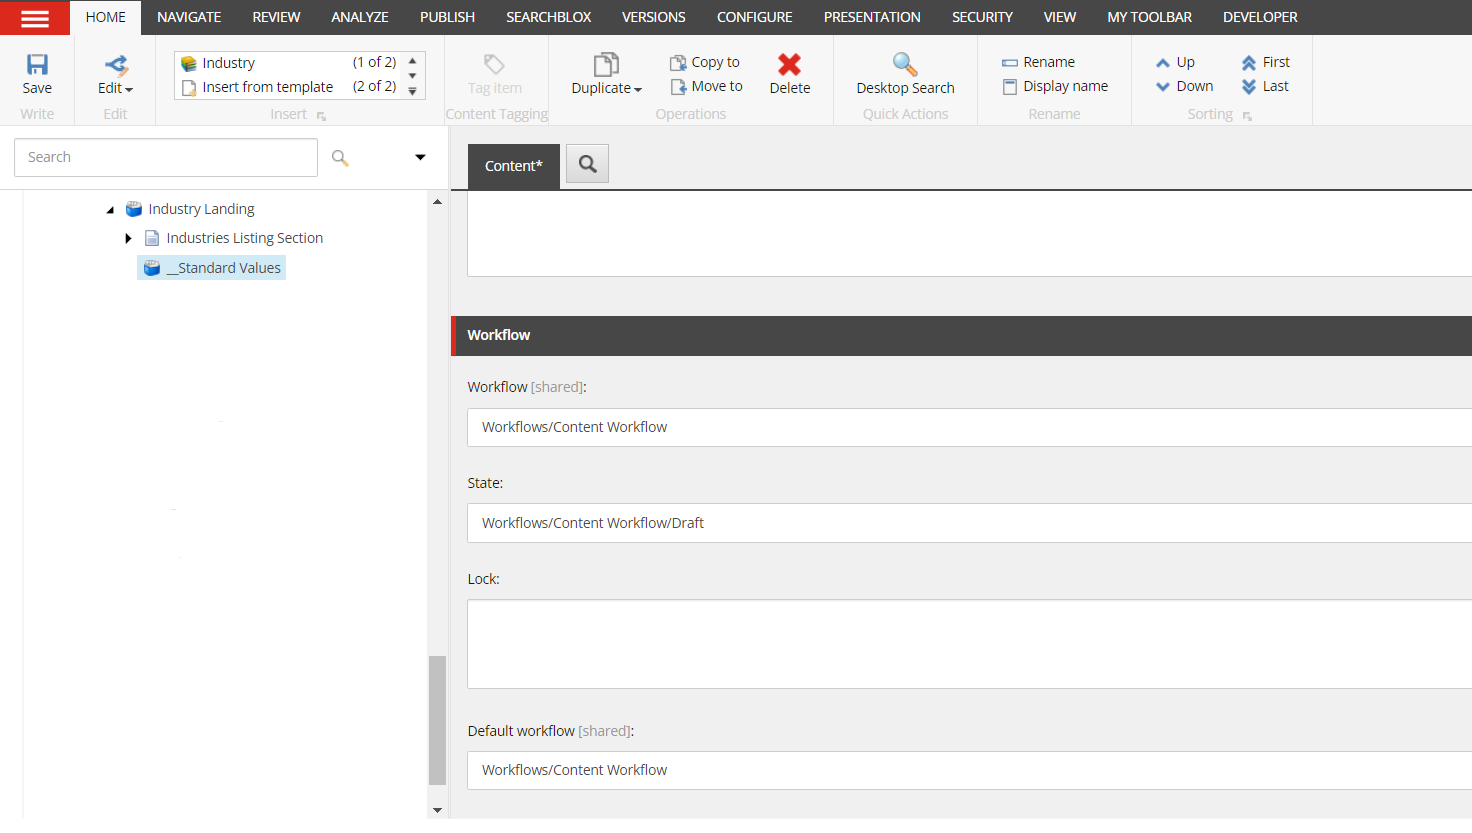Open the MY TOOLBAR ribbon tab
Viewport: 1472px width, 833px height.
pos(1149,18)
